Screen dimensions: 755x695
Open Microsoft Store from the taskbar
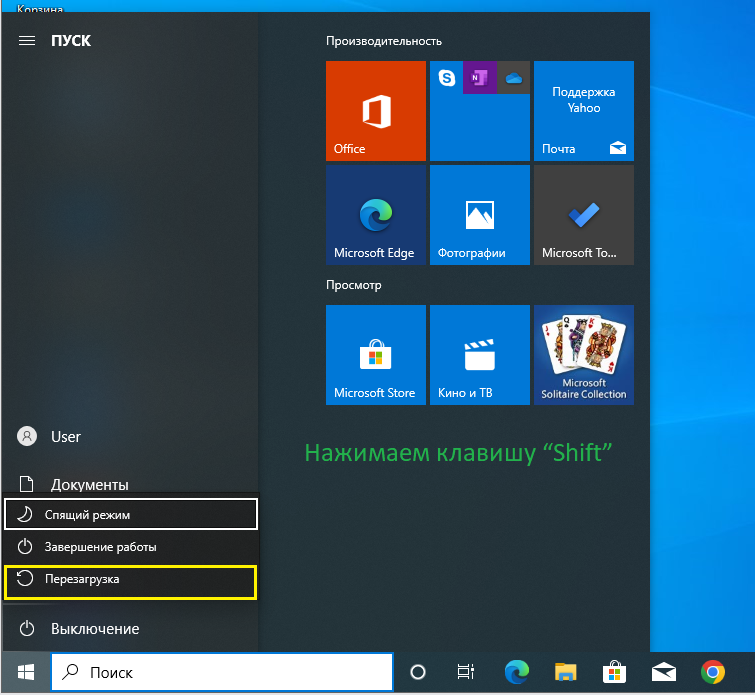pyautogui.click(x=614, y=672)
